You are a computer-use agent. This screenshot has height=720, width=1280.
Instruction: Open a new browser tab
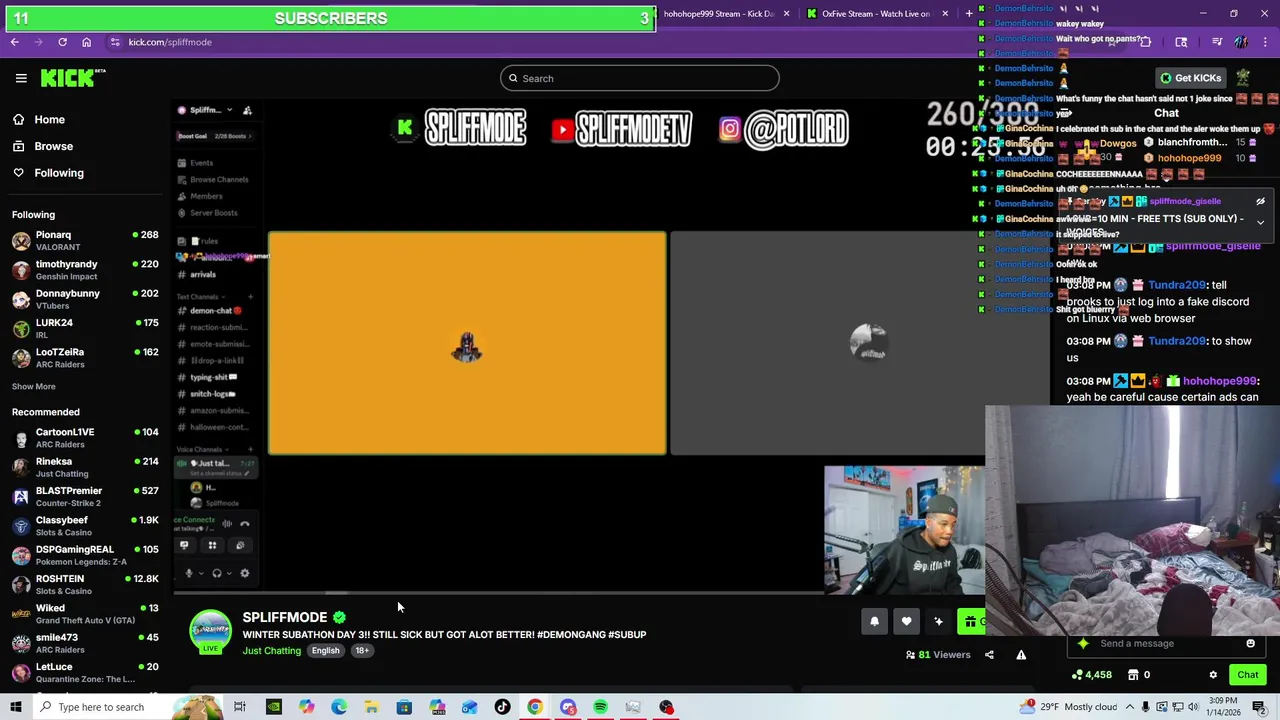968,14
